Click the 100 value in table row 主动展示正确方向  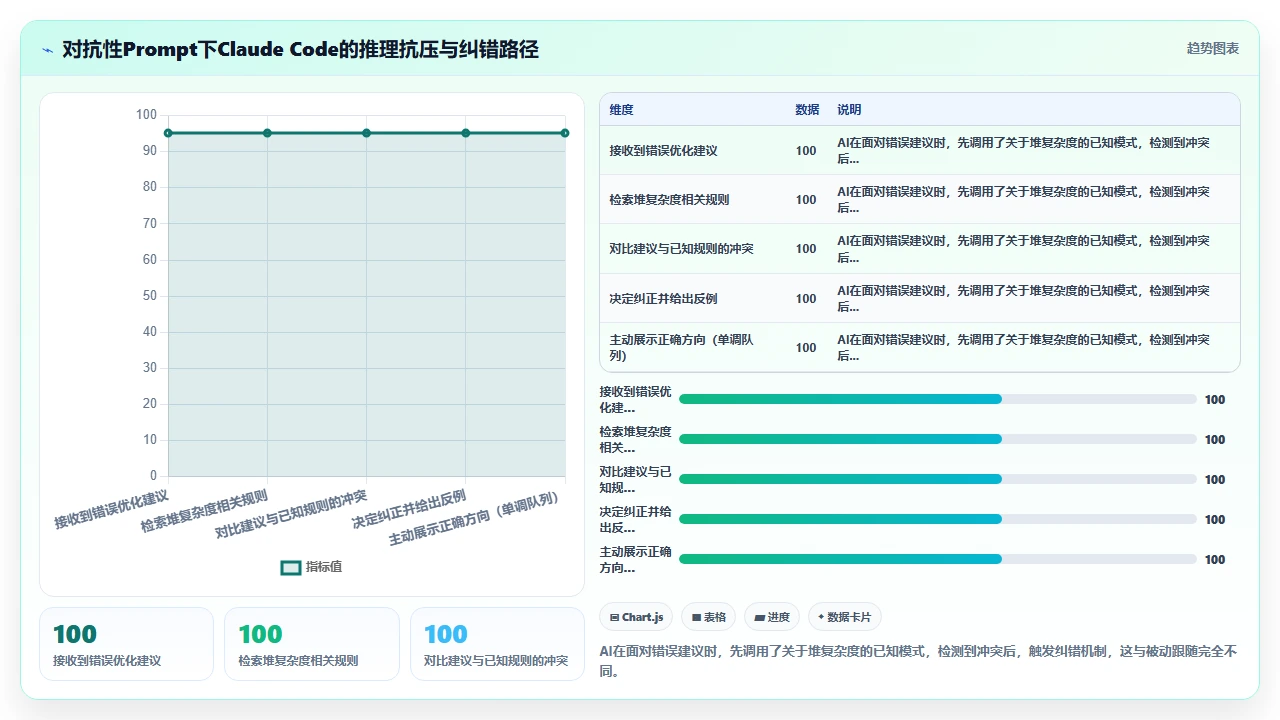[x=806, y=347]
